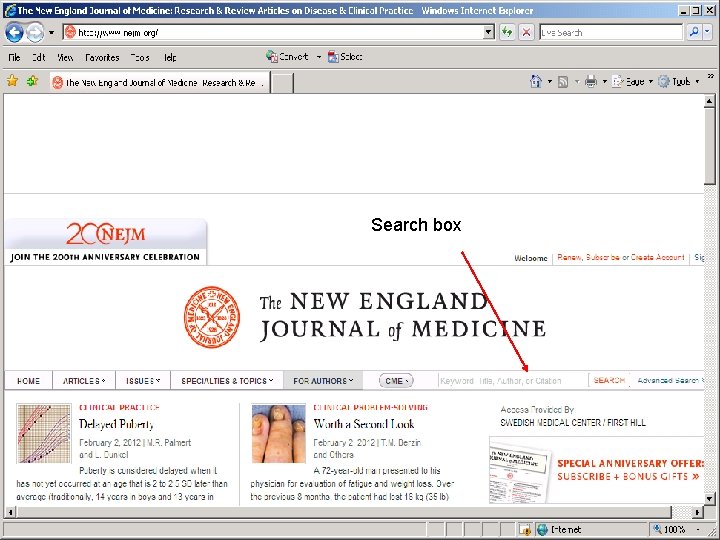
Task: Open the Tools menu in menu bar
Action: pyautogui.click(x=140, y=57)
